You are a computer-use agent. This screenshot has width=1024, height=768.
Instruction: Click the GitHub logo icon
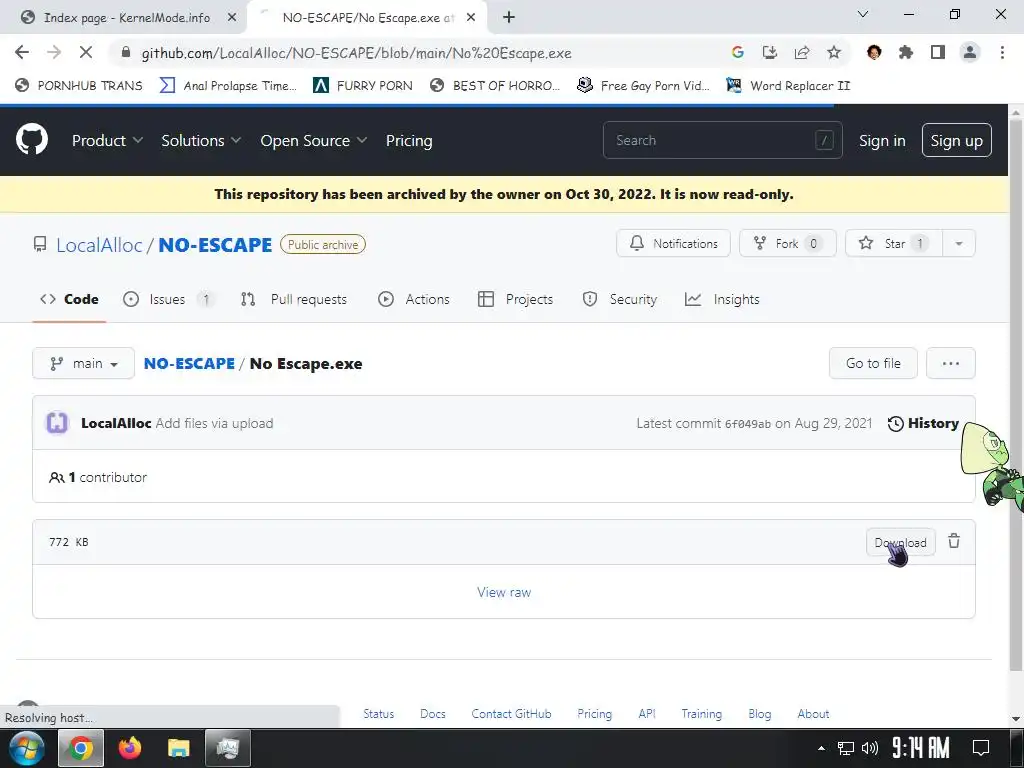[31, 139]
